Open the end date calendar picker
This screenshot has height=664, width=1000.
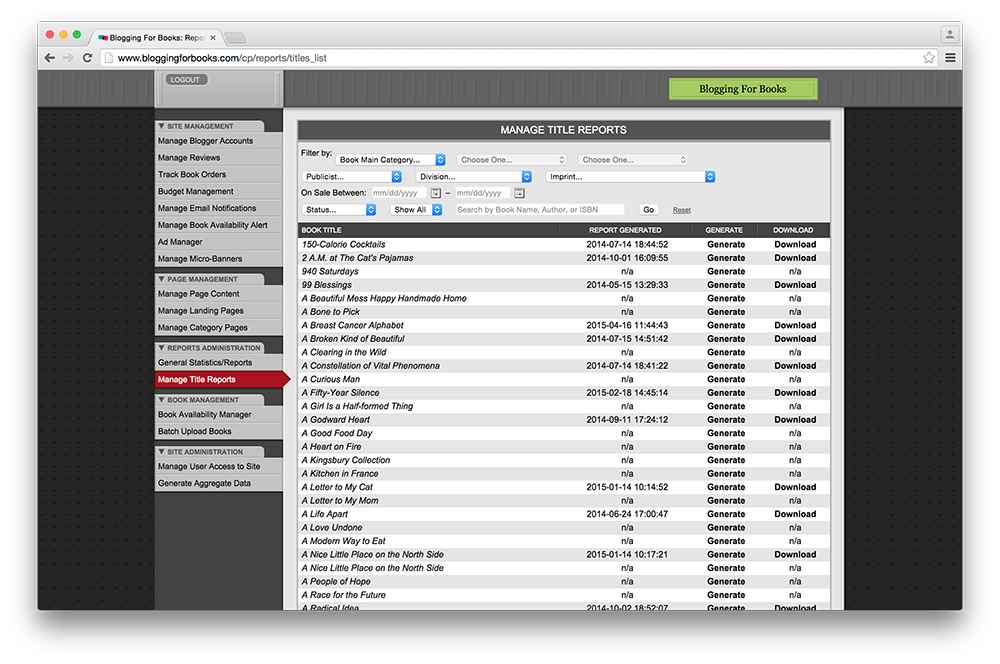click(519, 193)
